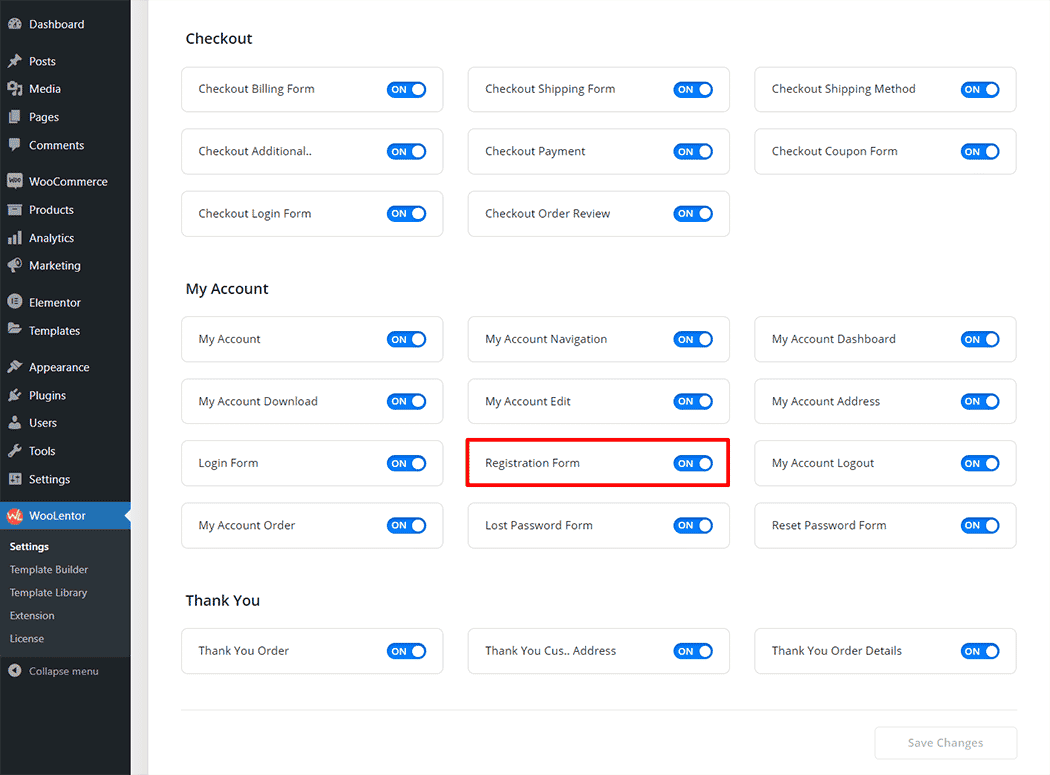Turn off Thank You Order Details switch
The width and height of the screenshot is (1050, 775).
click(x=979, y=651)
